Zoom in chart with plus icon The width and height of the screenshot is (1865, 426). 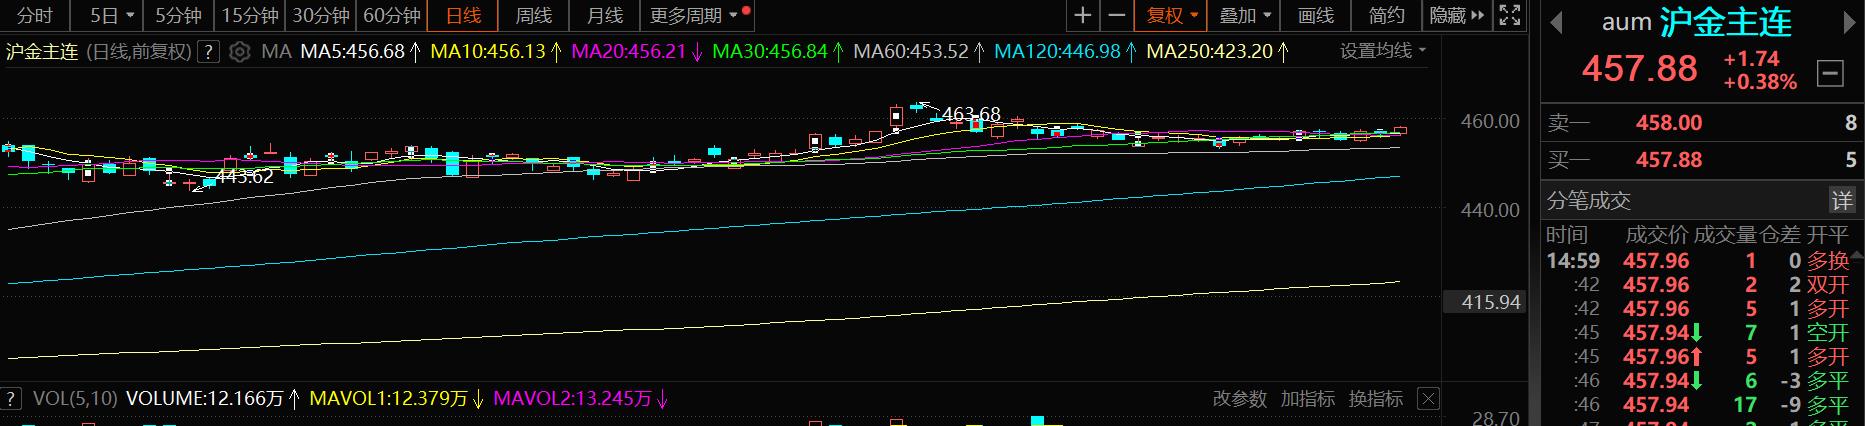(1082, 16)
